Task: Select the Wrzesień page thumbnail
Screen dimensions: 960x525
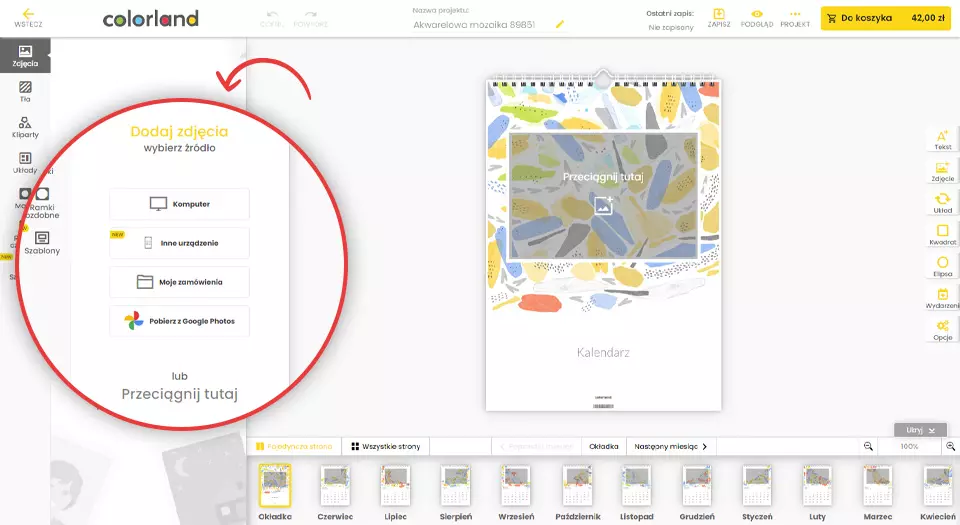Action: (517, 490)
